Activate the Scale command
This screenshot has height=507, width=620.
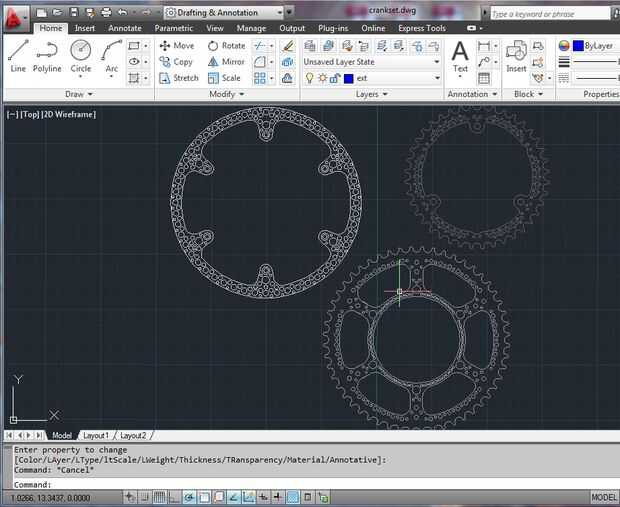coord(224,78)
